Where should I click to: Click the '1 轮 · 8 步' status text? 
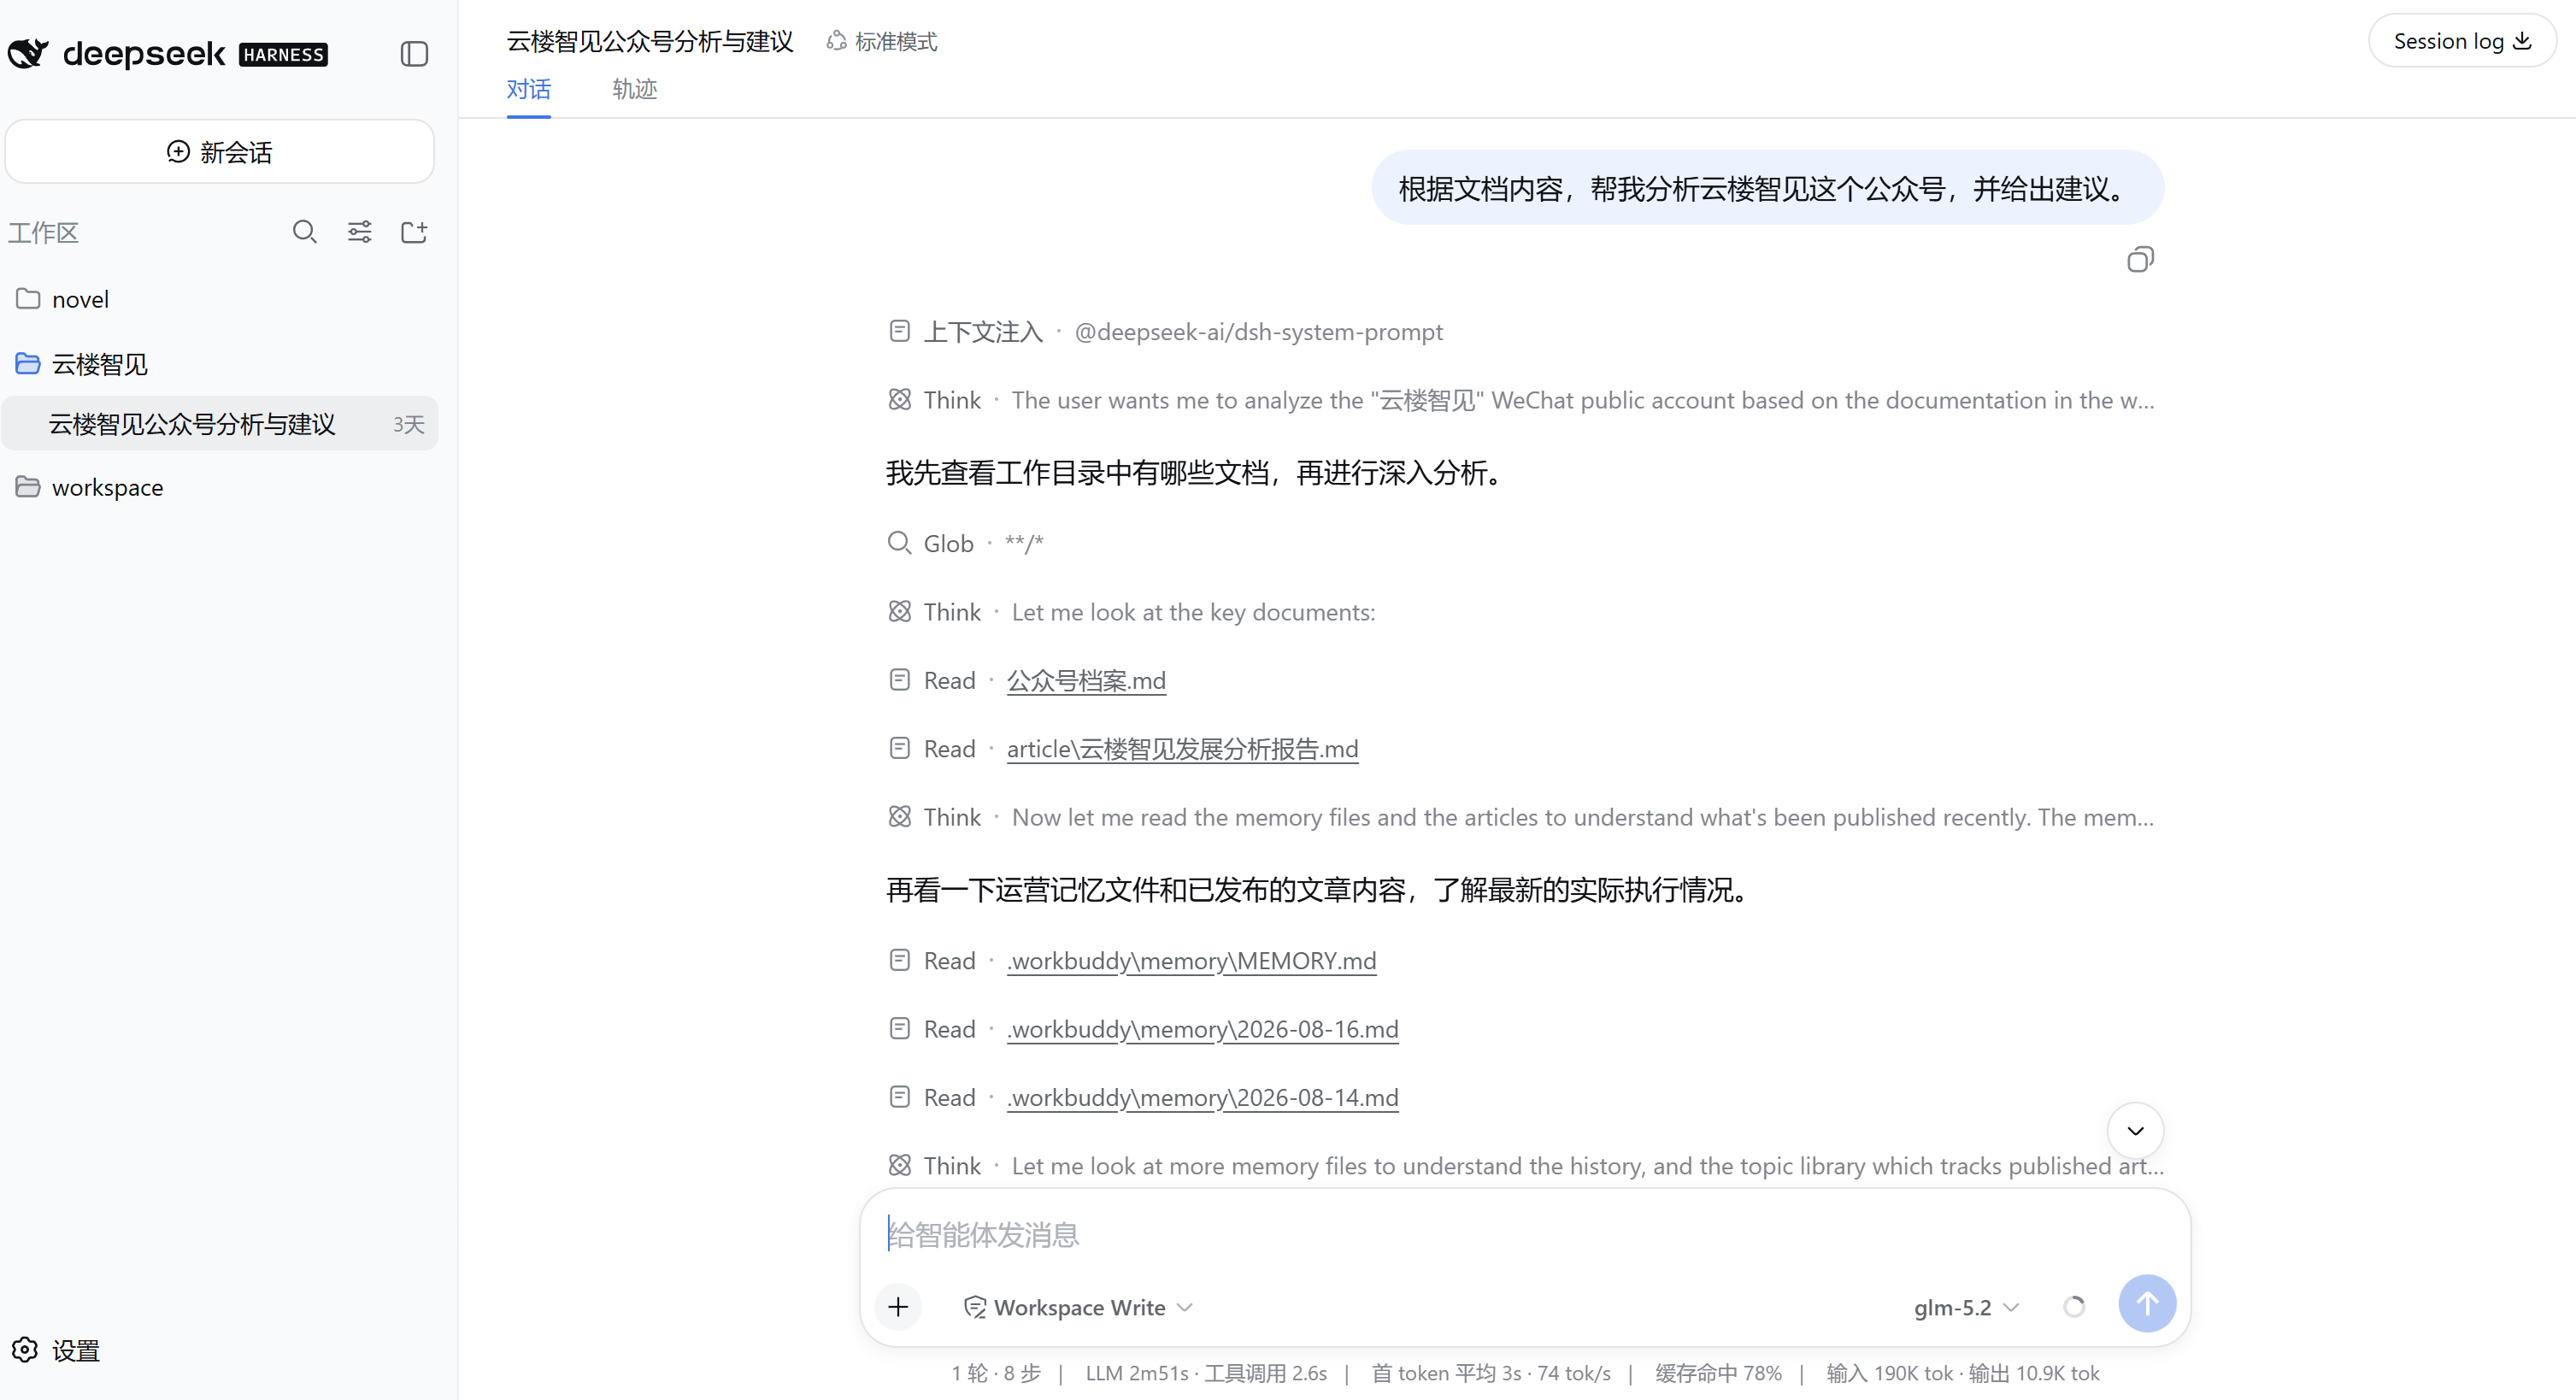[996, 1374]
